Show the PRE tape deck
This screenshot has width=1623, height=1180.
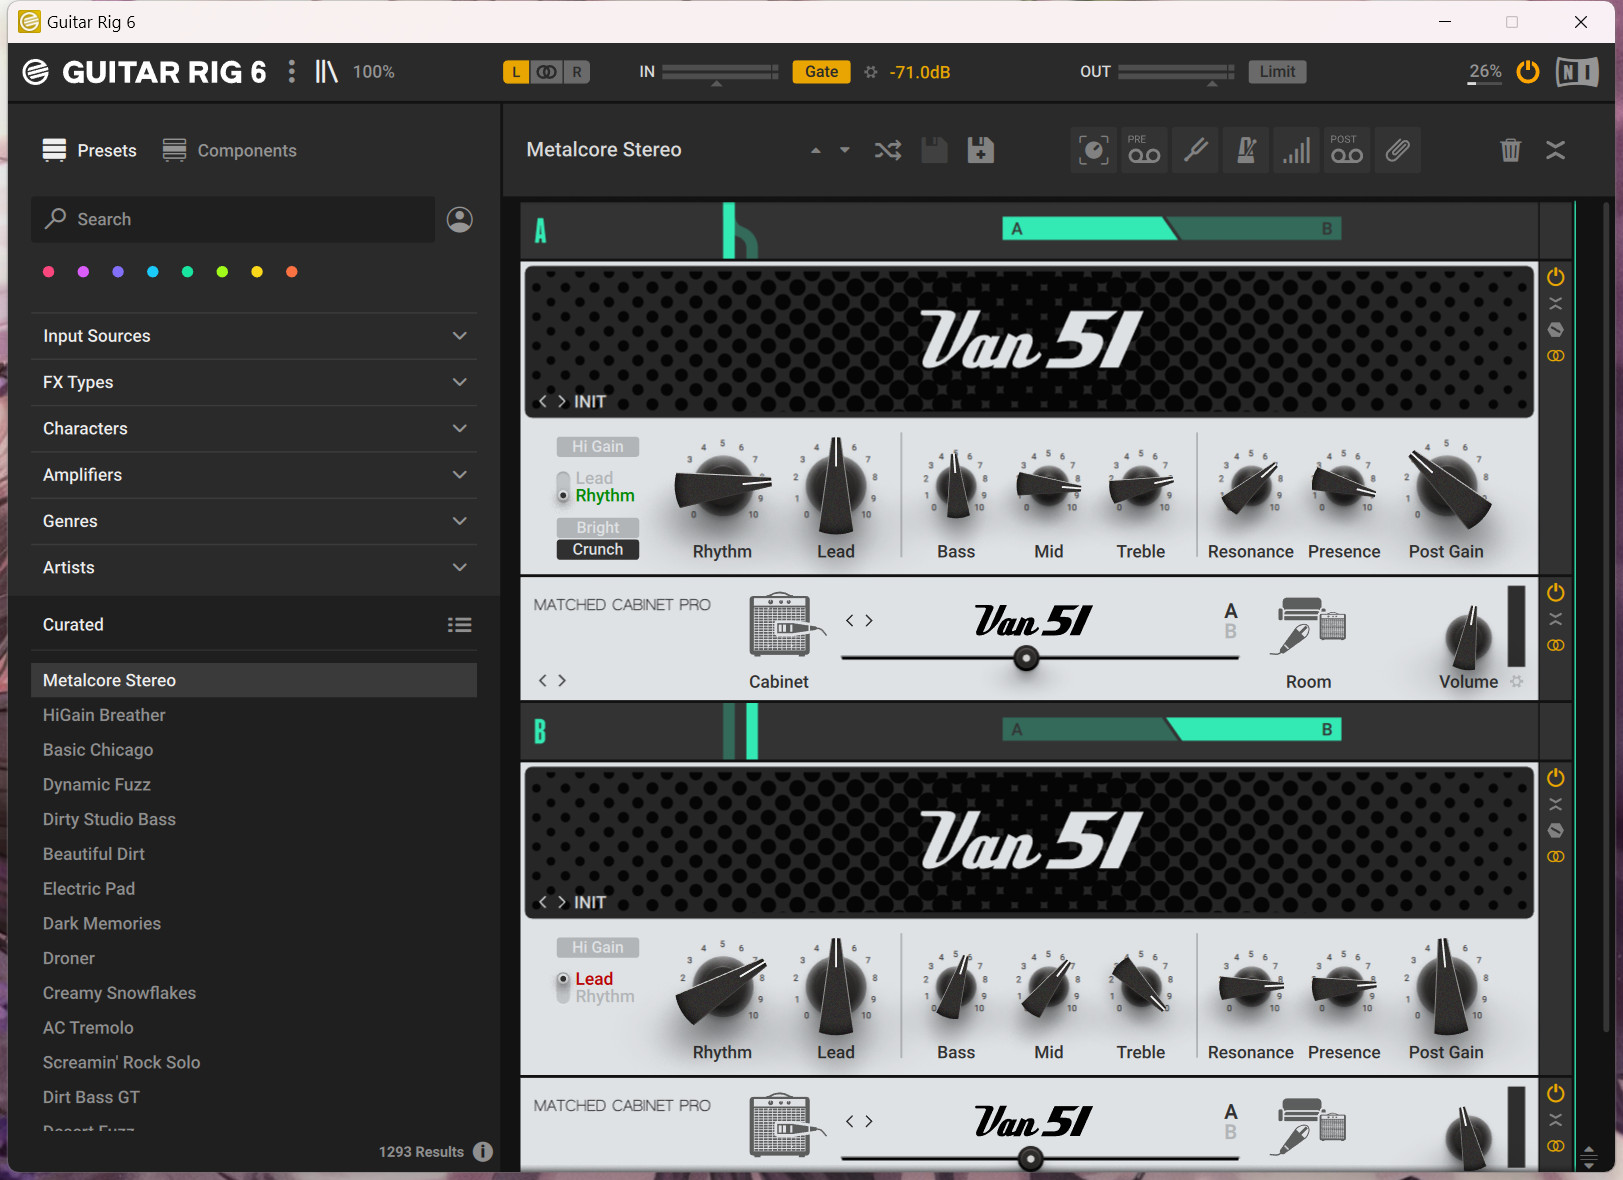click(1144, 150)
